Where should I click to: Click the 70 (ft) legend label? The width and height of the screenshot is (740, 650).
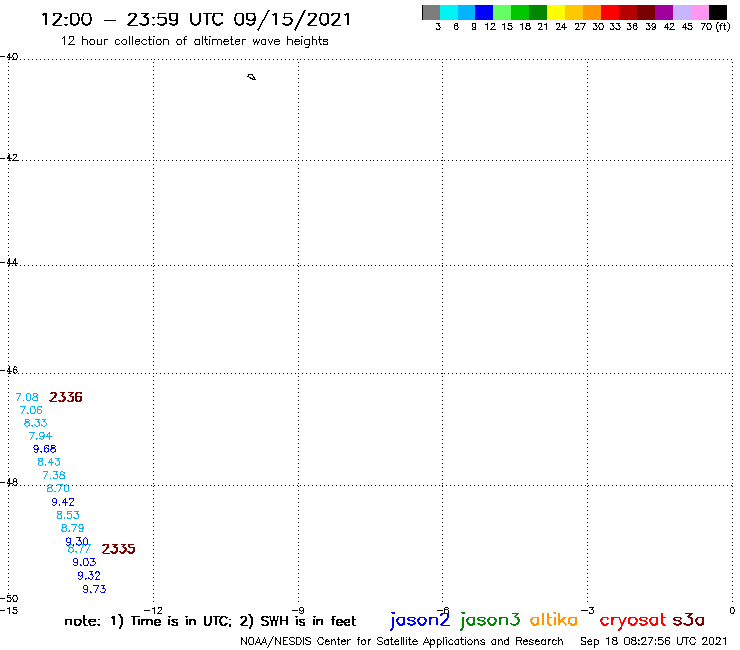point(715,26)
